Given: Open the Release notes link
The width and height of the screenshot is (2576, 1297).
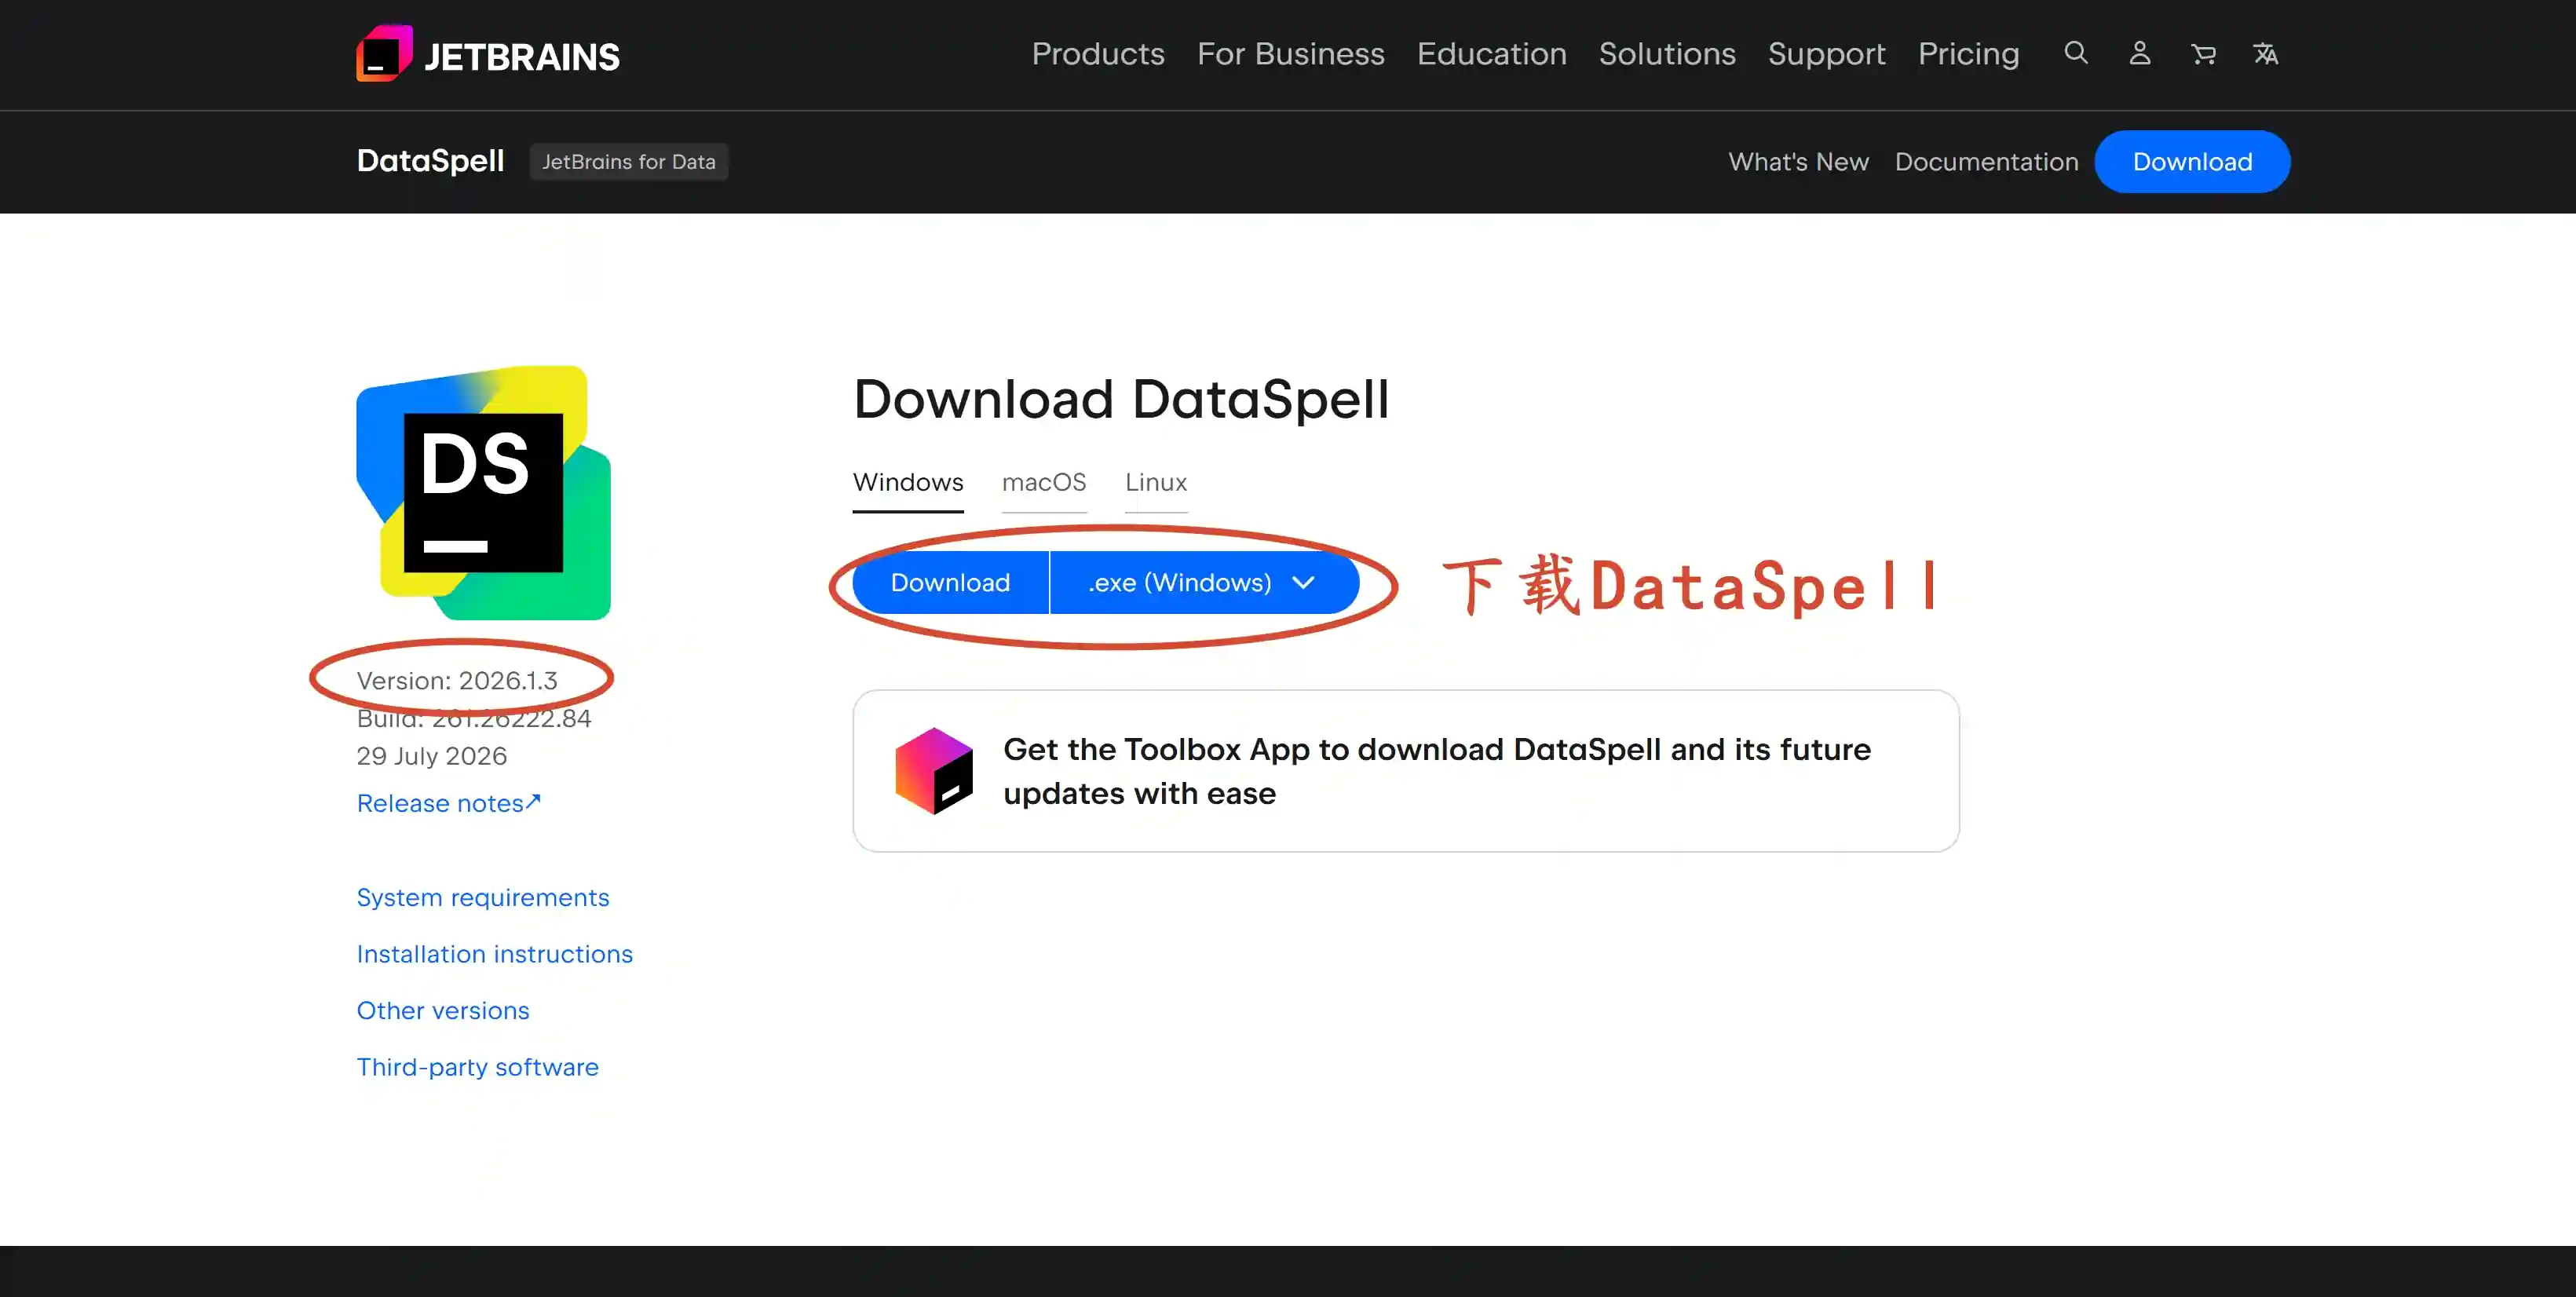Looking at the screenshot, I should 448,803.
